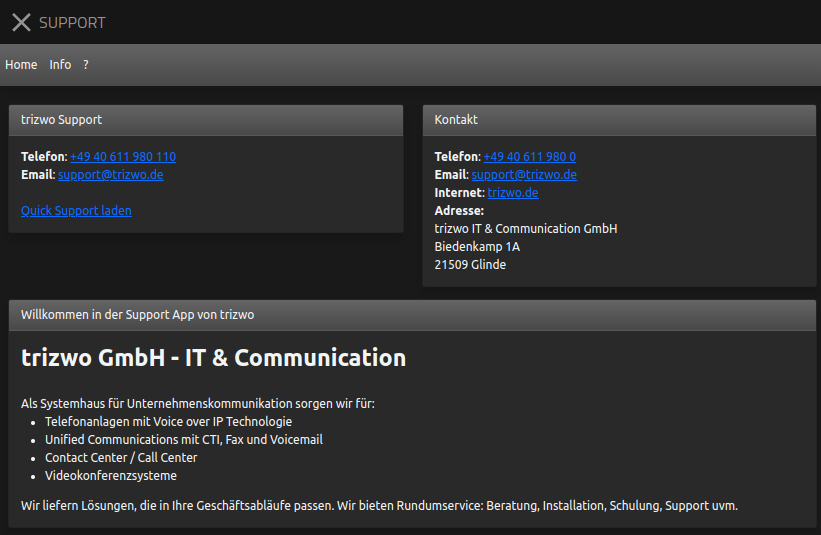Click the 'Contact Center / Call Center' item
Screen dimensions: 821x535
(121, 458)
